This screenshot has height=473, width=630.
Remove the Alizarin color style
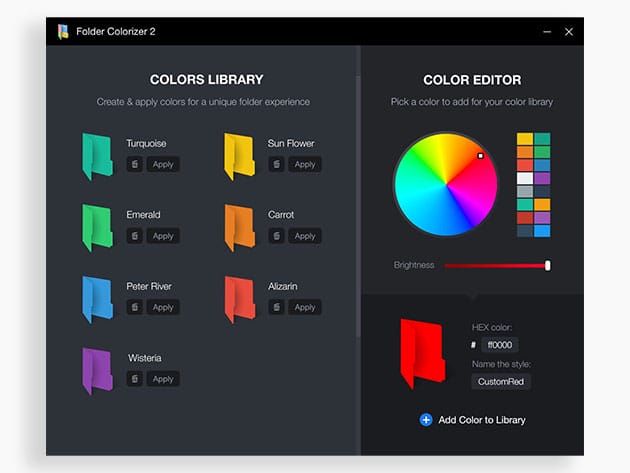pyautogui.click(x=276, y=307)
